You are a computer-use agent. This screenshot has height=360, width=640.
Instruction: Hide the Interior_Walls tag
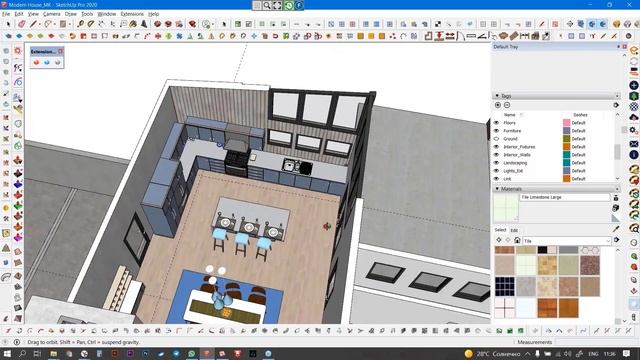496,155
